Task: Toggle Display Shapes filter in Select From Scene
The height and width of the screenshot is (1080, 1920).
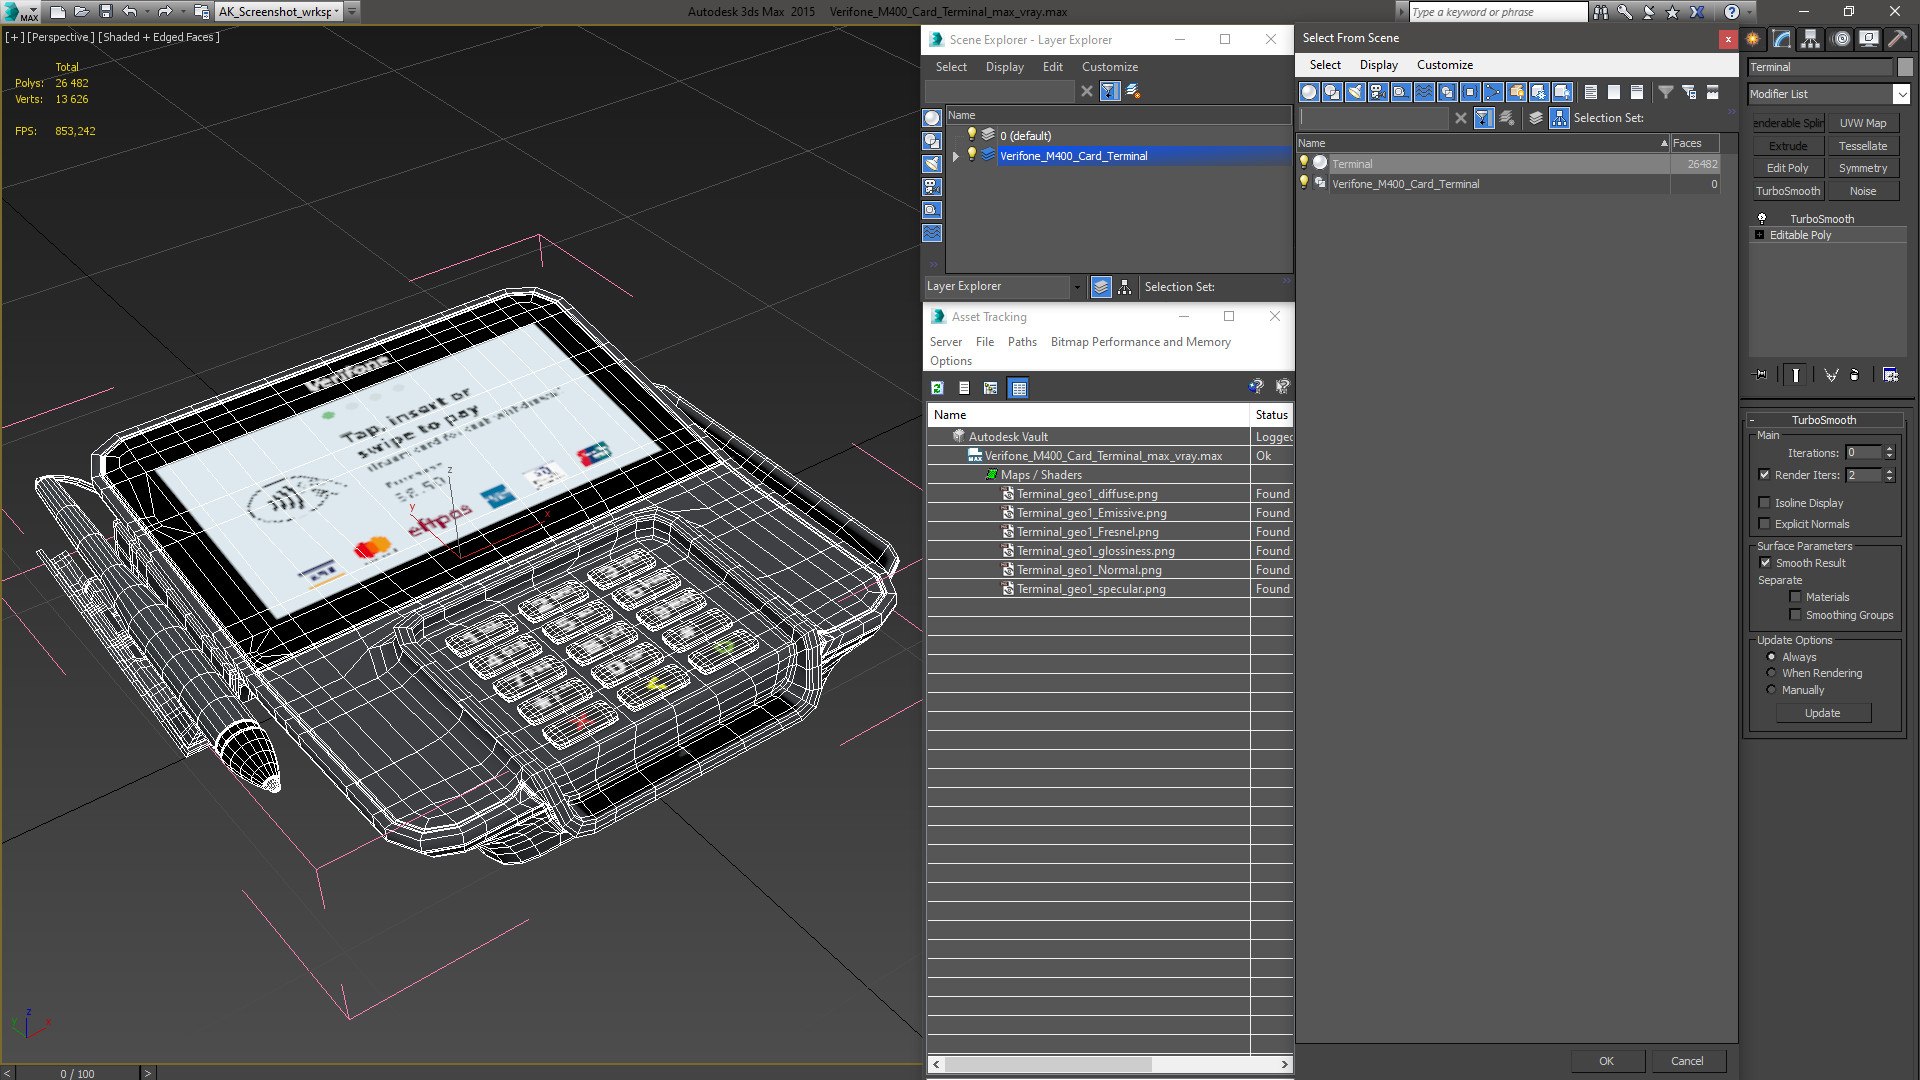Action: click(x=1332, y=92)
